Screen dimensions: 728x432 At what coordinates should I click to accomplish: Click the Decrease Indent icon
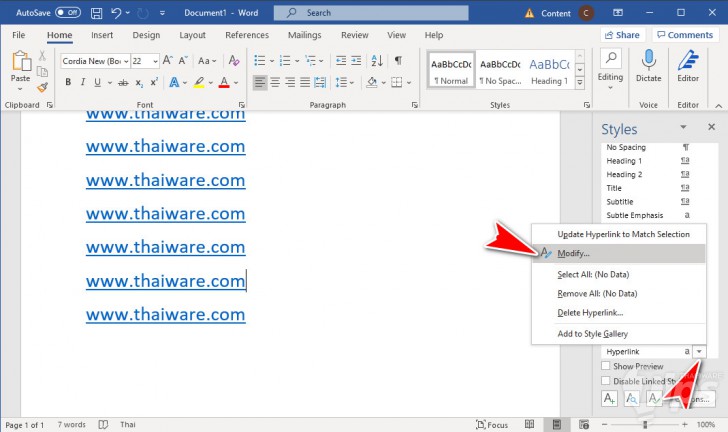[341, 60]
